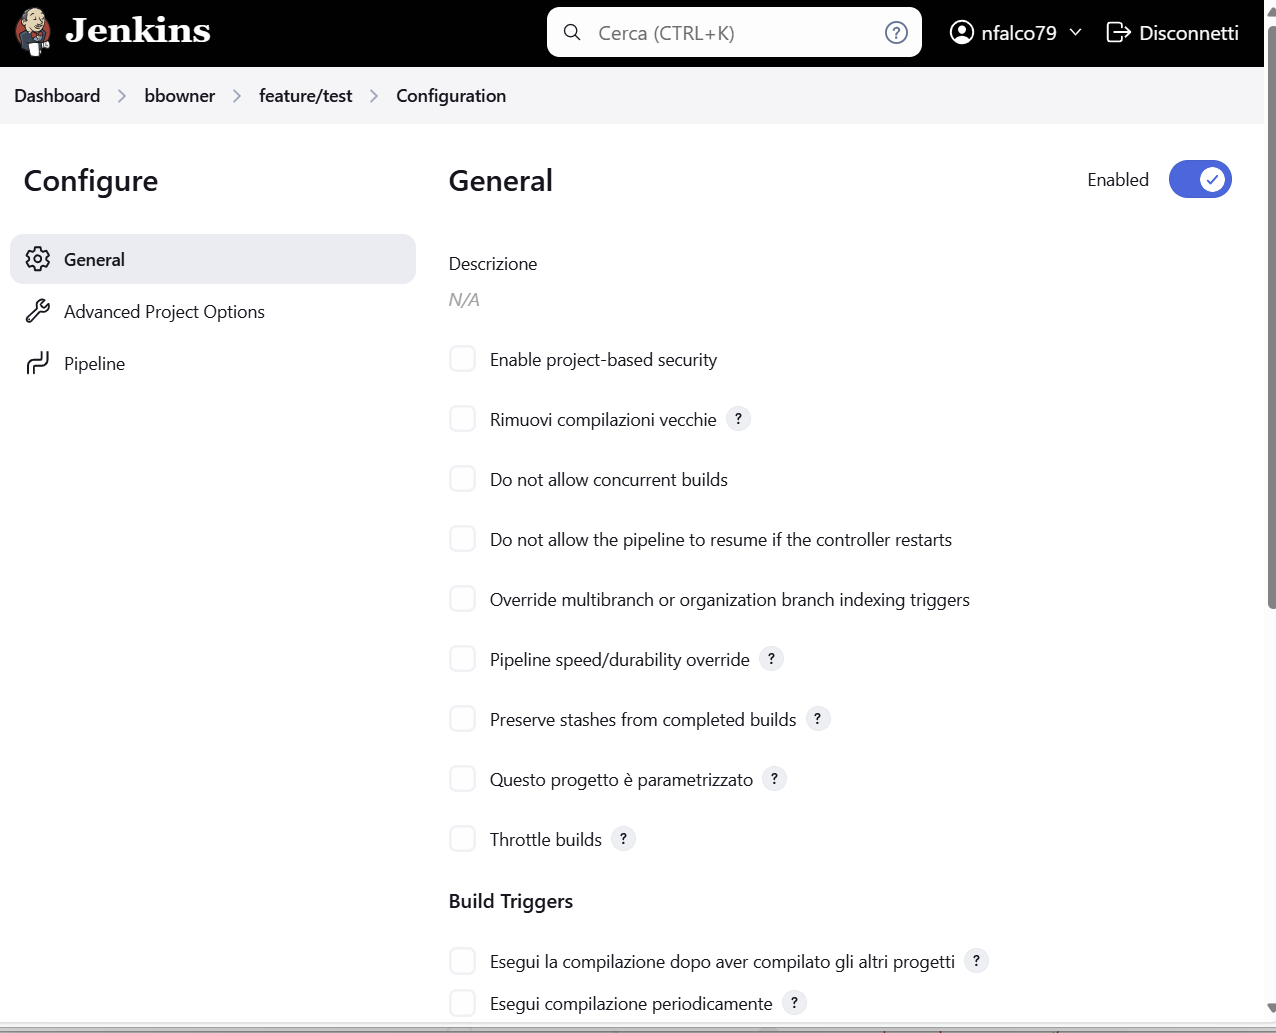Open help for Questo progetto è parametrizzato
1276x1033 pixels.
774,779
